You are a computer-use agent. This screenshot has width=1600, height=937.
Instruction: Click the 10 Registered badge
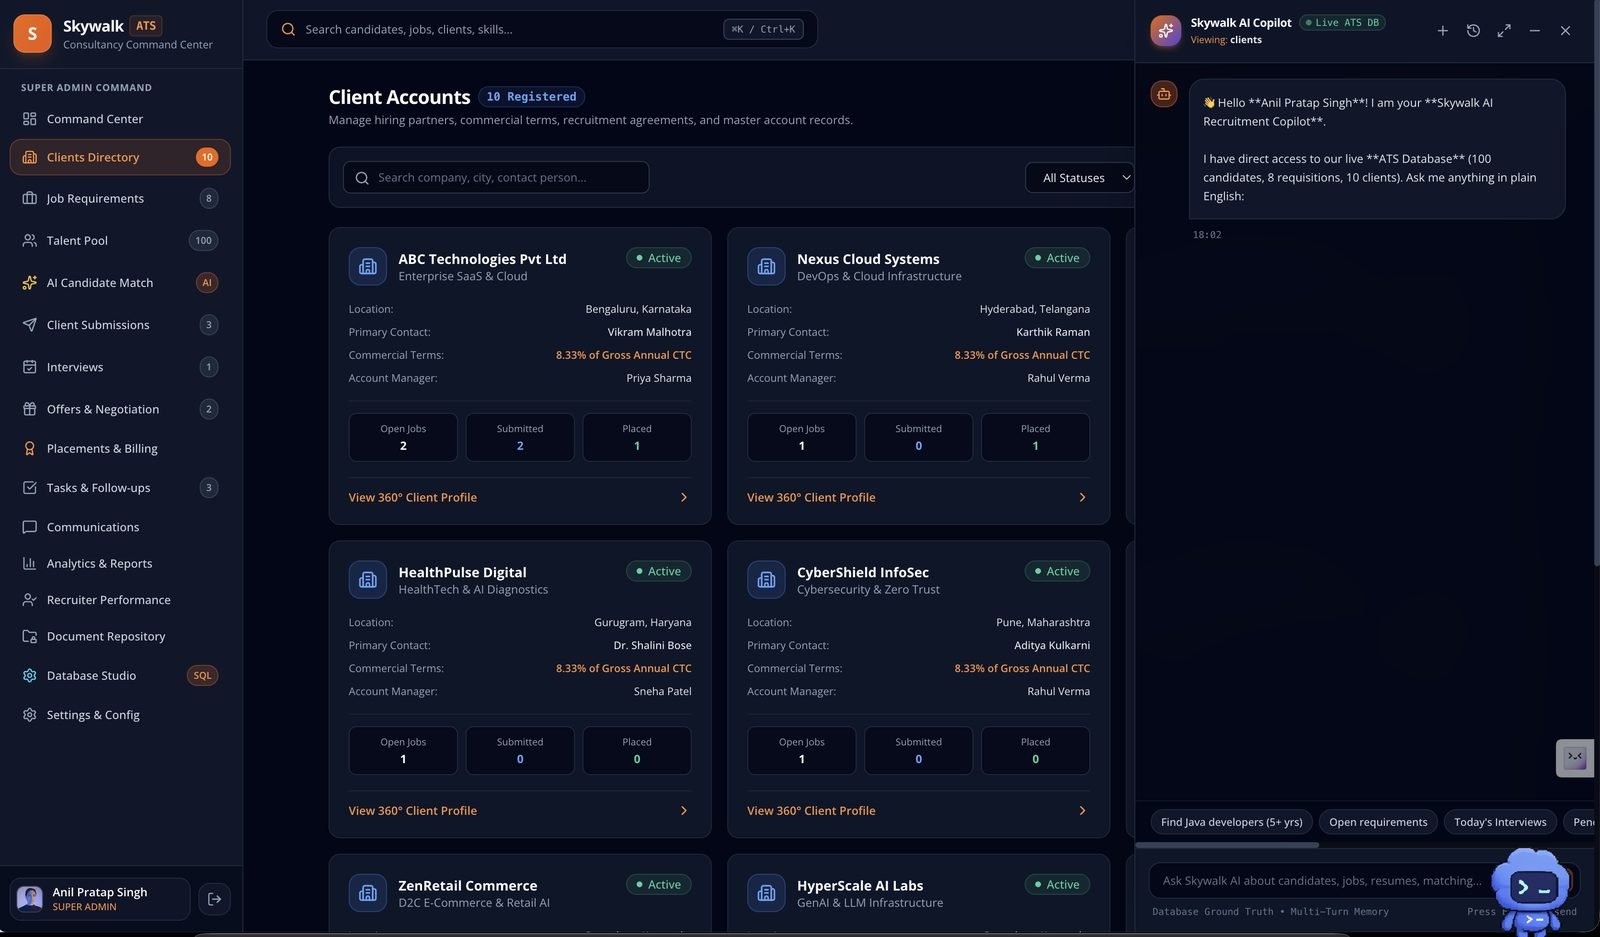(531, 97)
